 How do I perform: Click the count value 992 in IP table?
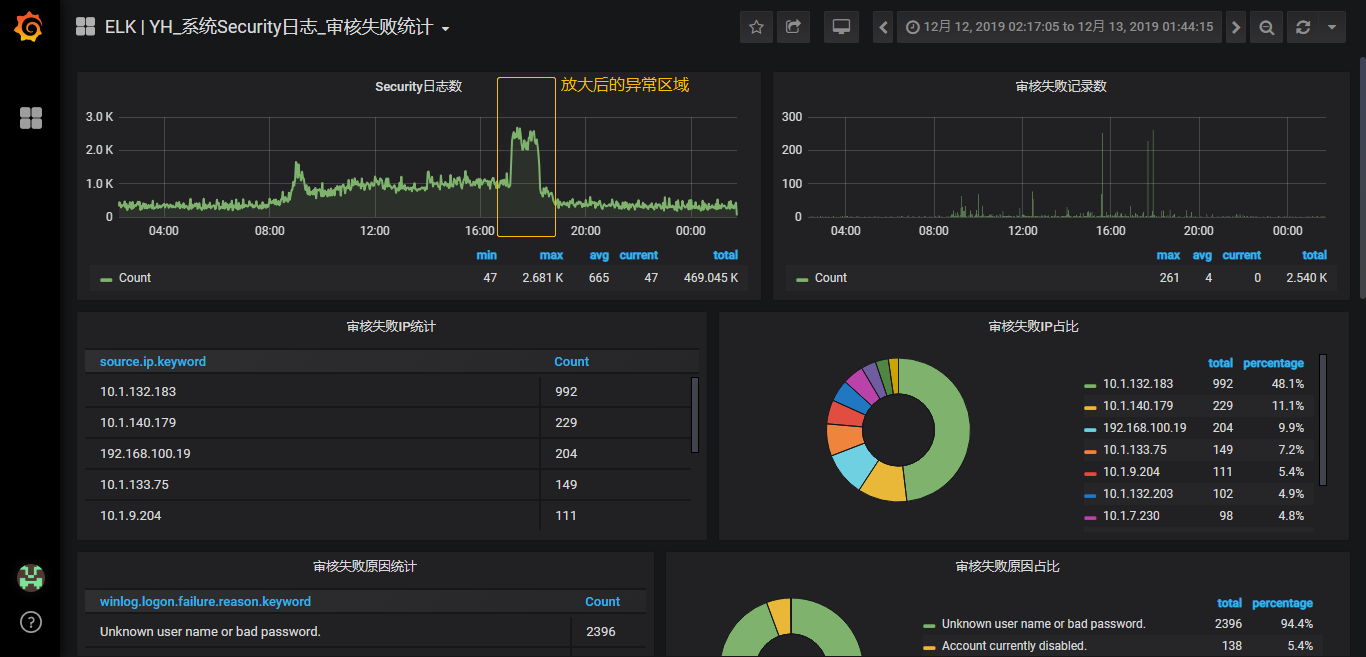click(566, 392)
